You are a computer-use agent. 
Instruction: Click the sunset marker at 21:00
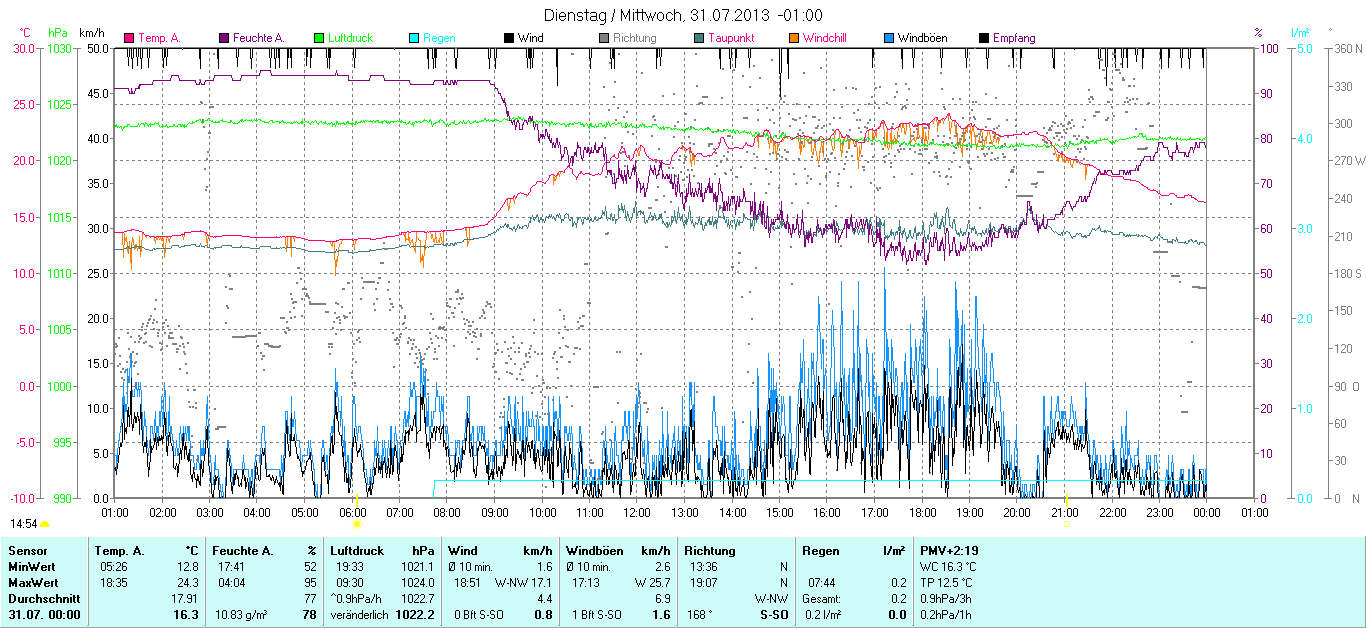click(x=1066, y=523)
